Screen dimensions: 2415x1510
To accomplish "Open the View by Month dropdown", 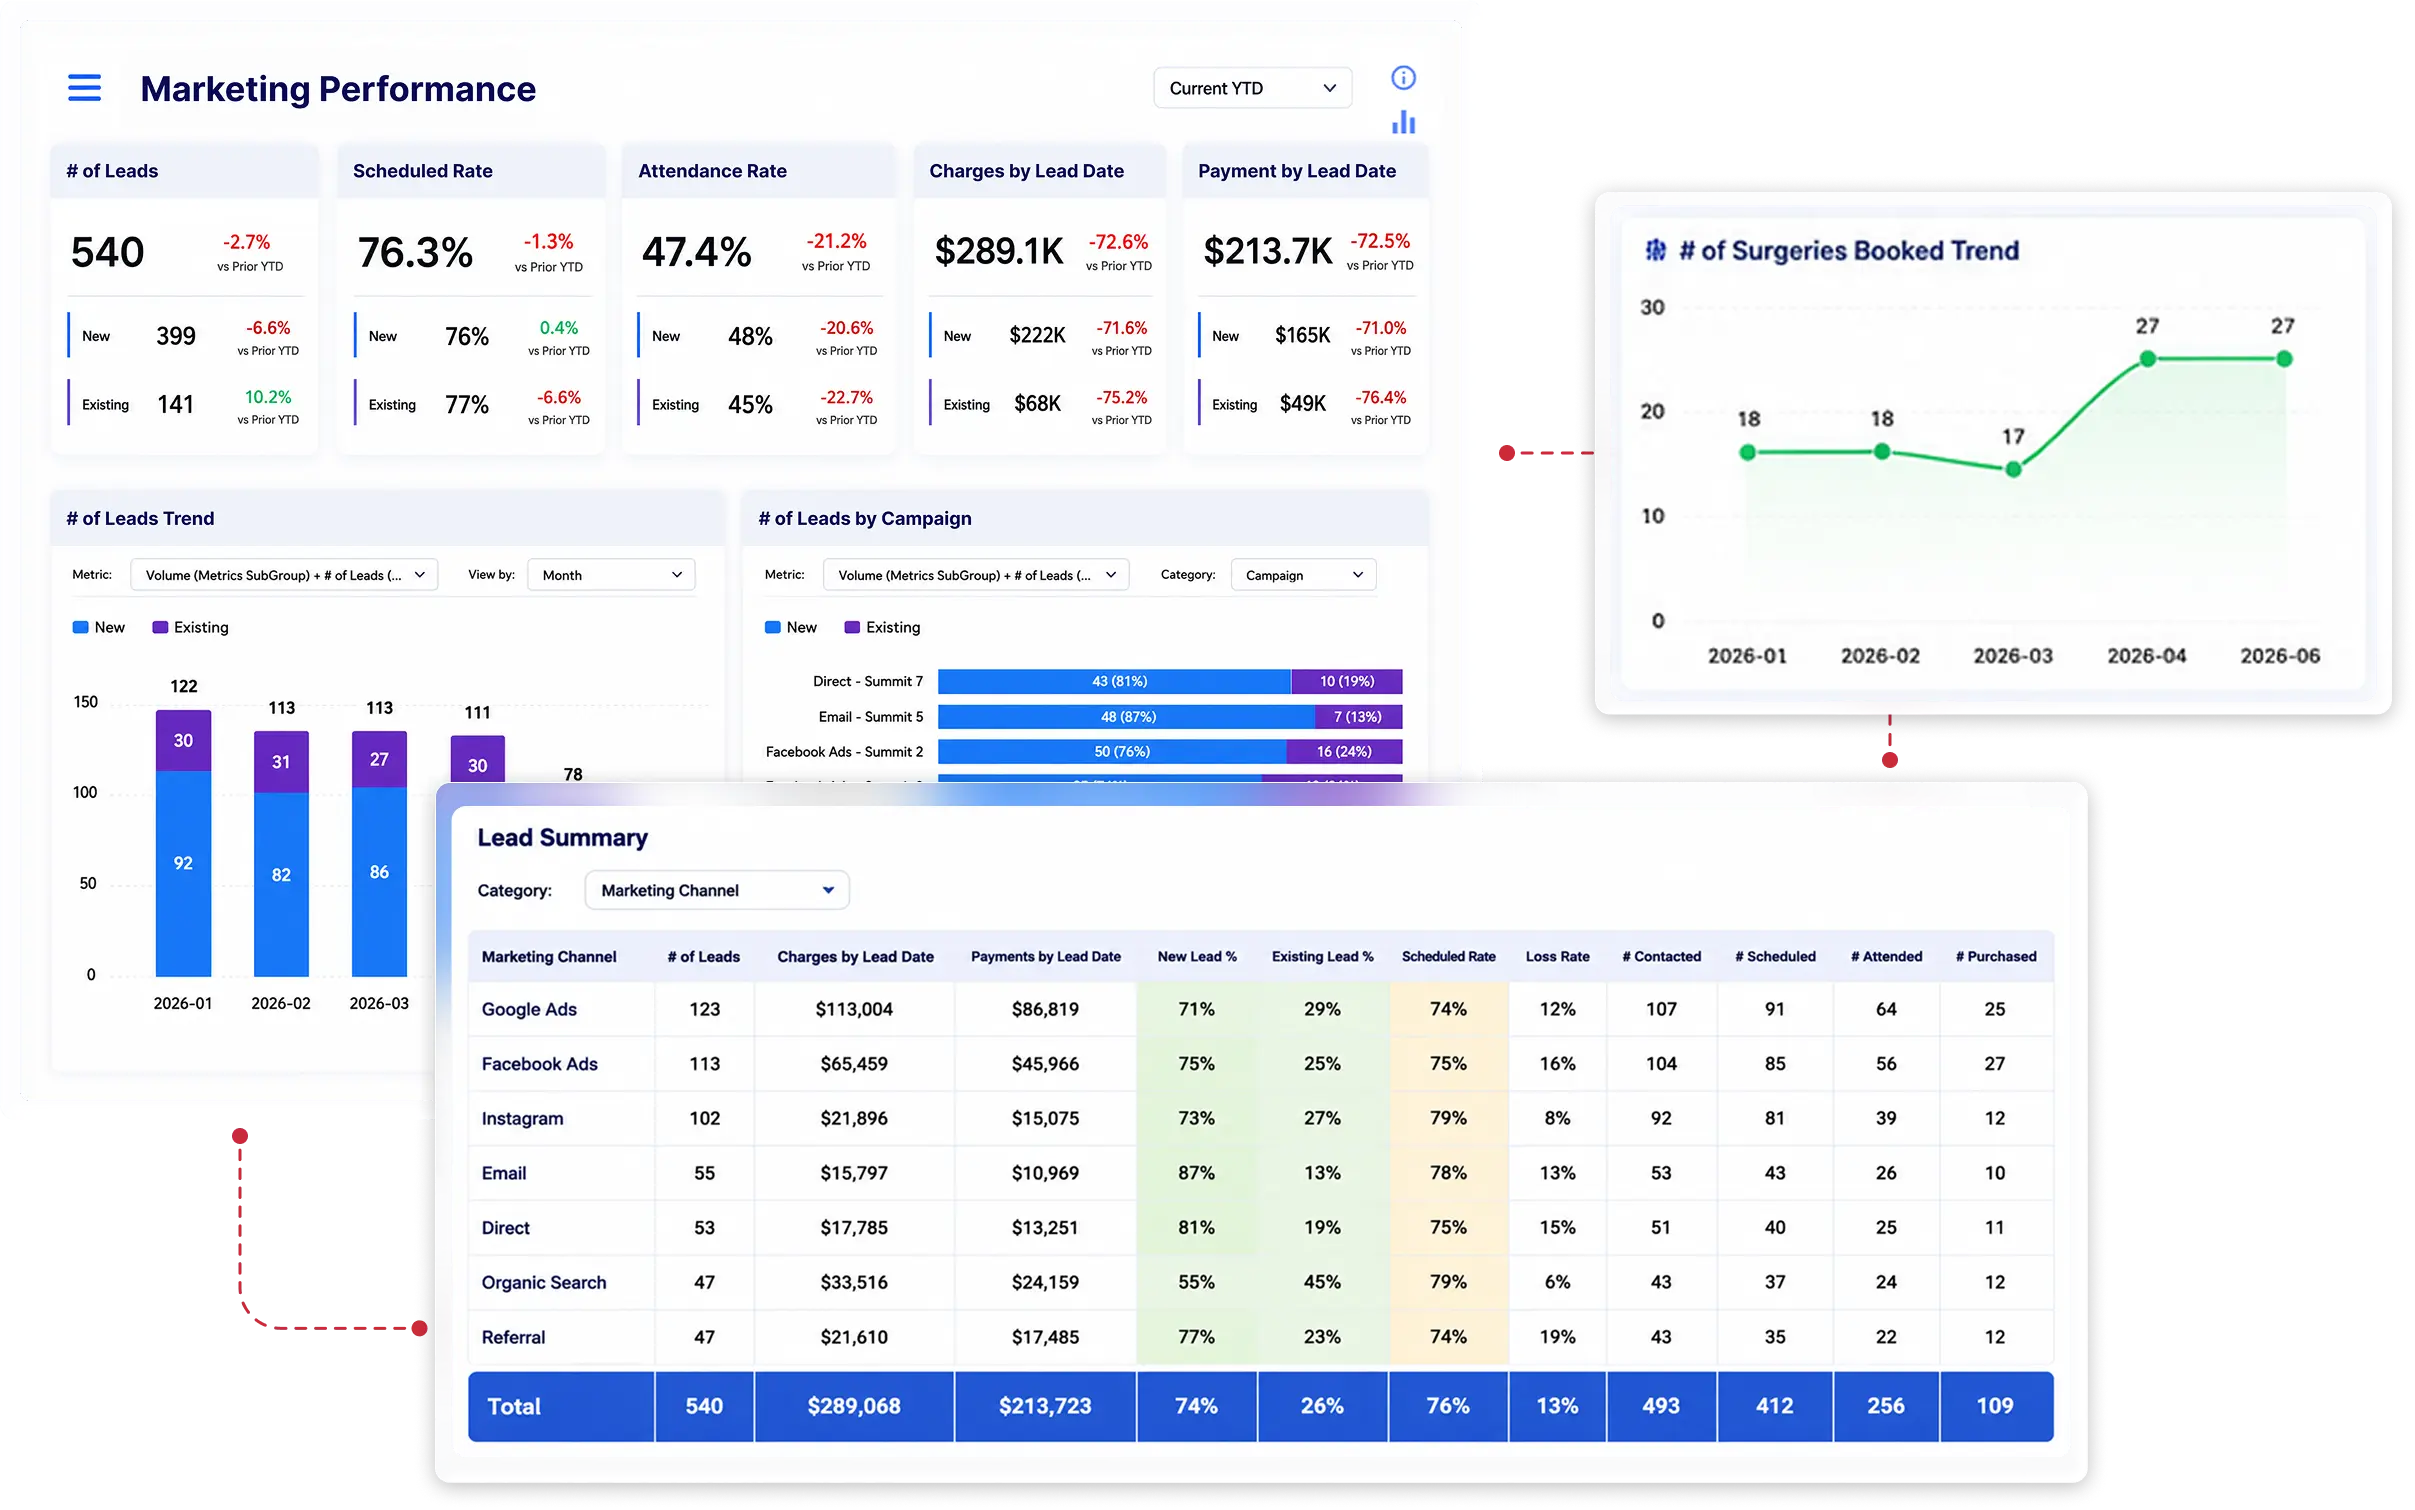I will click(611, 575).
